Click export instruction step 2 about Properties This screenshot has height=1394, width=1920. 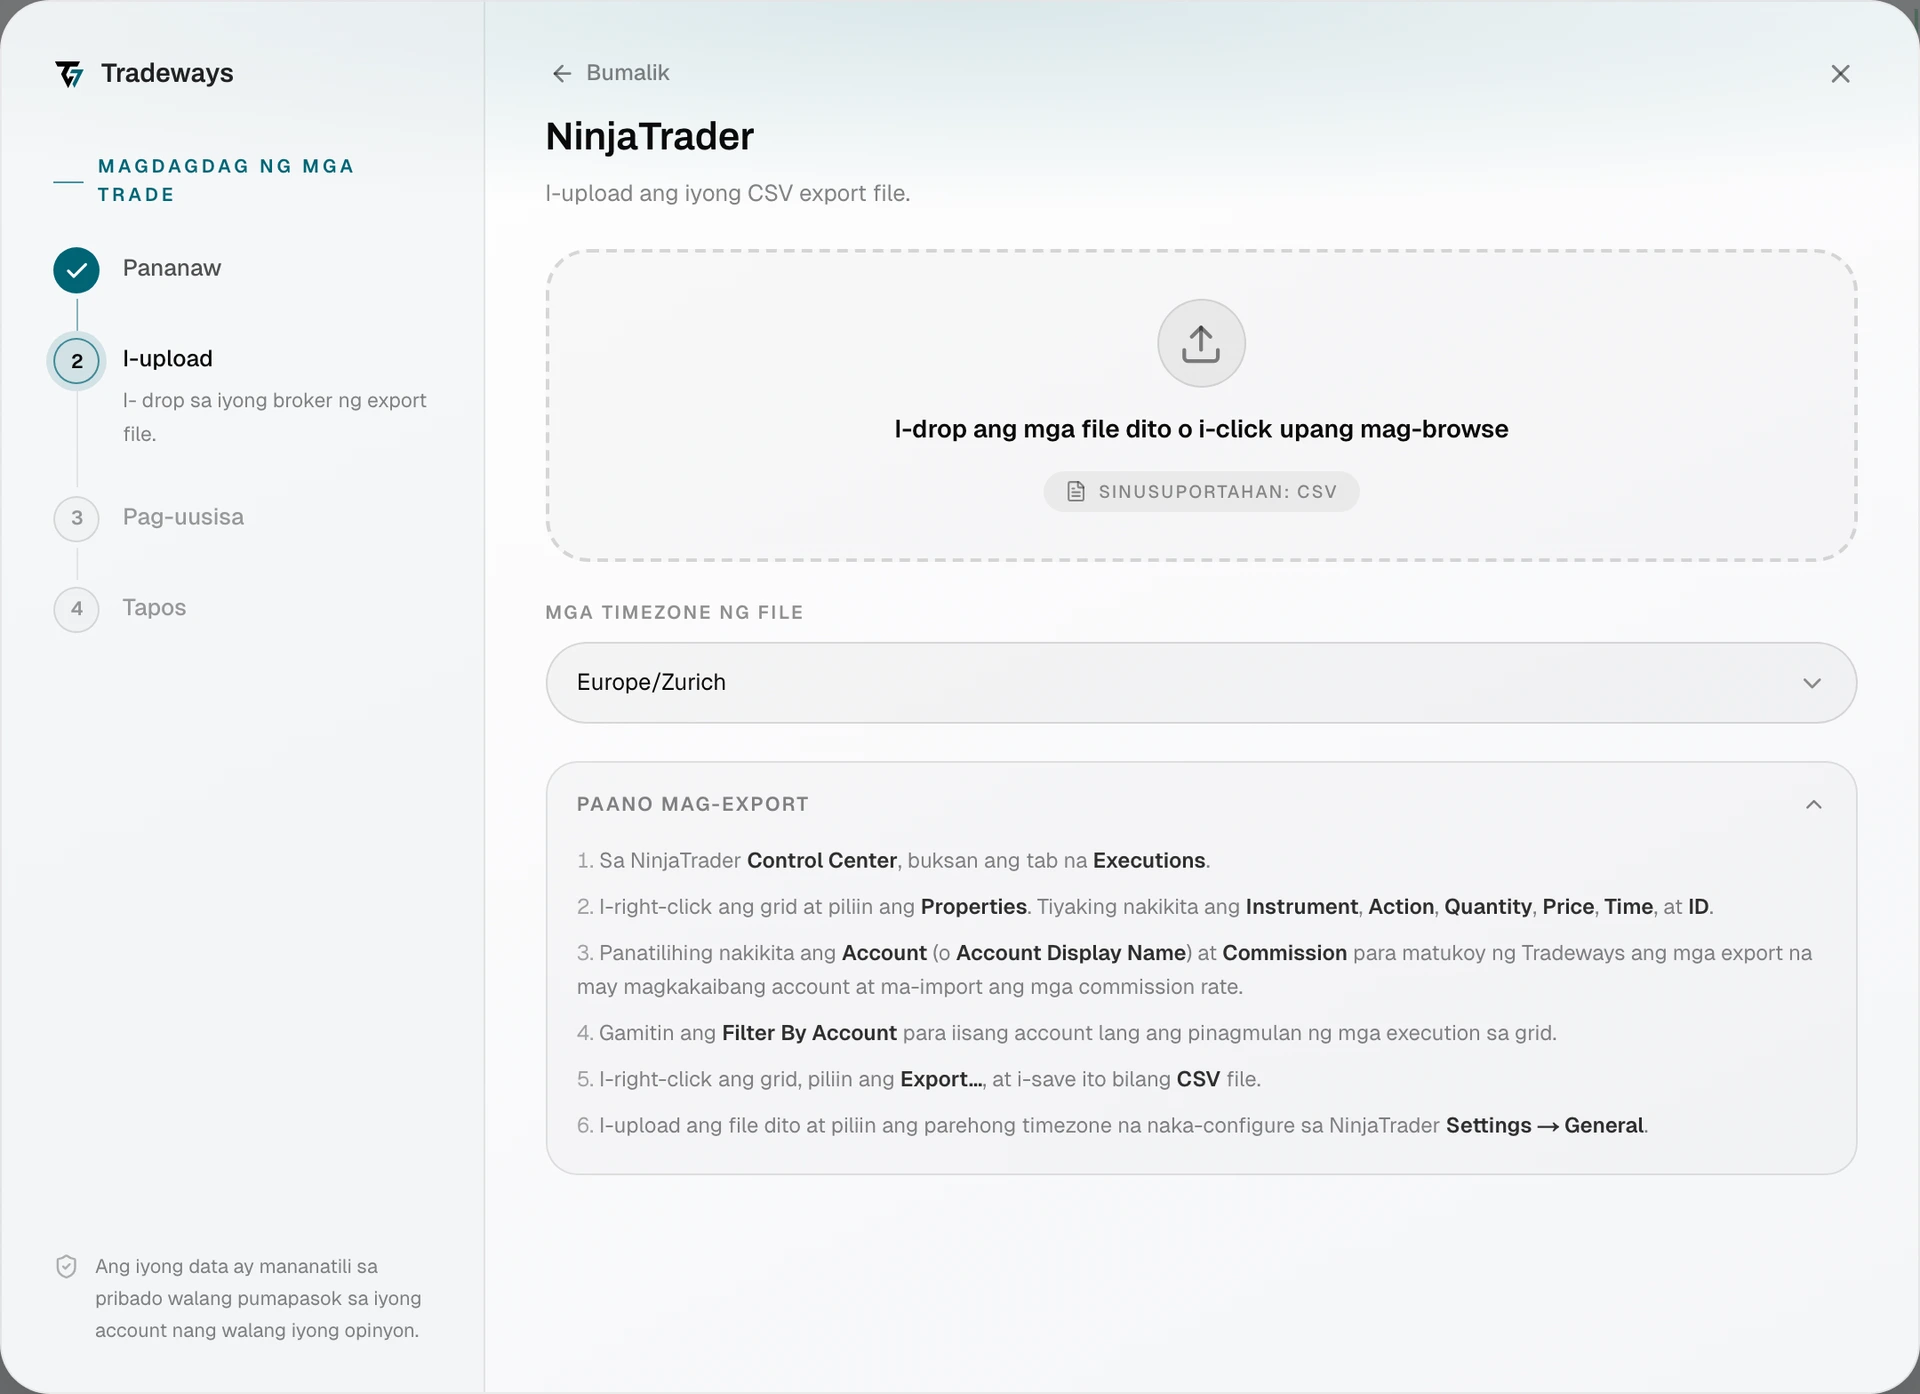1145,907
